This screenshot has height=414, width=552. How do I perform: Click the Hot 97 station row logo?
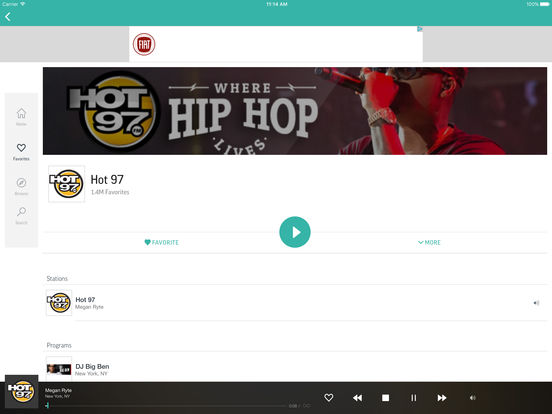[x=59, y=302]
